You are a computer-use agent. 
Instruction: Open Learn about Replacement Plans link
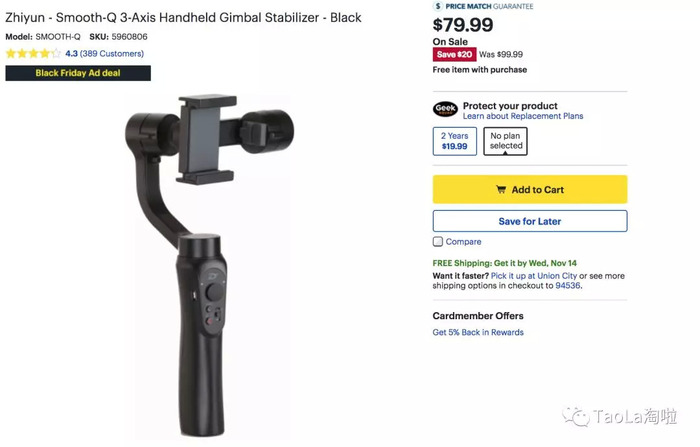click(x=523, y=116)
